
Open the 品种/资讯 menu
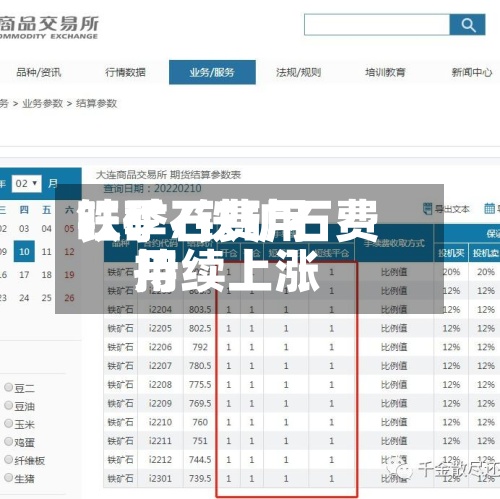tap(39, 72)
